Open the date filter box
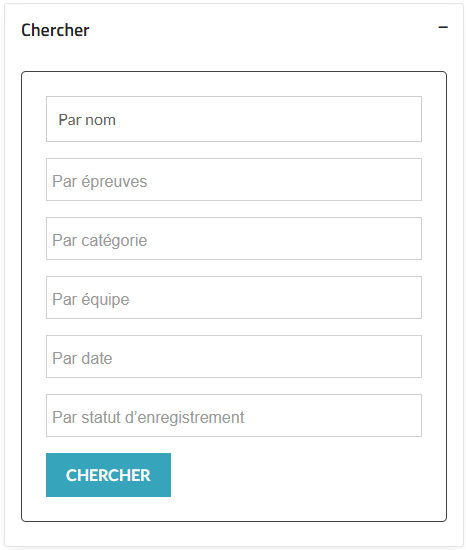 pyautogui.click(x=234, y=356)
